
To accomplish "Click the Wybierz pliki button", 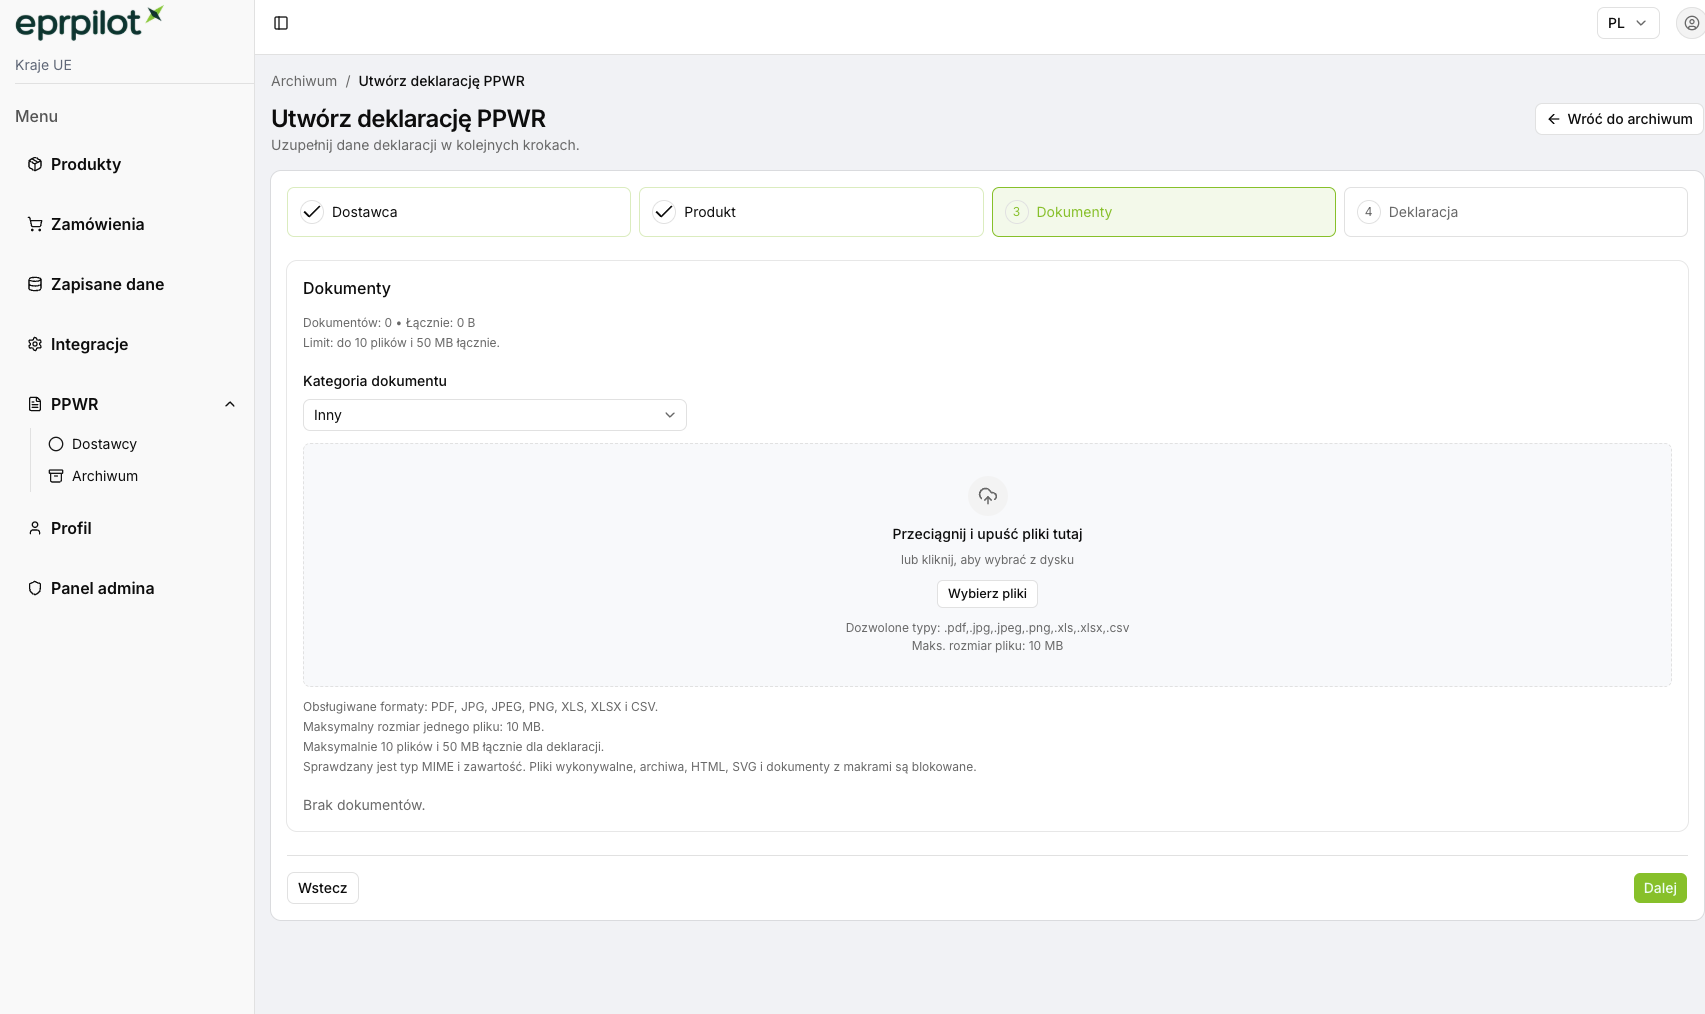I will click(x=987, y=594).
